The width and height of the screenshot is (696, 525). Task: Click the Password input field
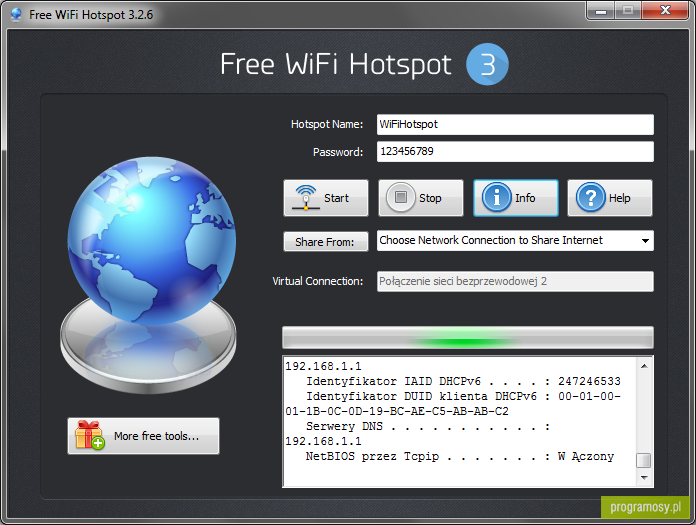point(515,152)
